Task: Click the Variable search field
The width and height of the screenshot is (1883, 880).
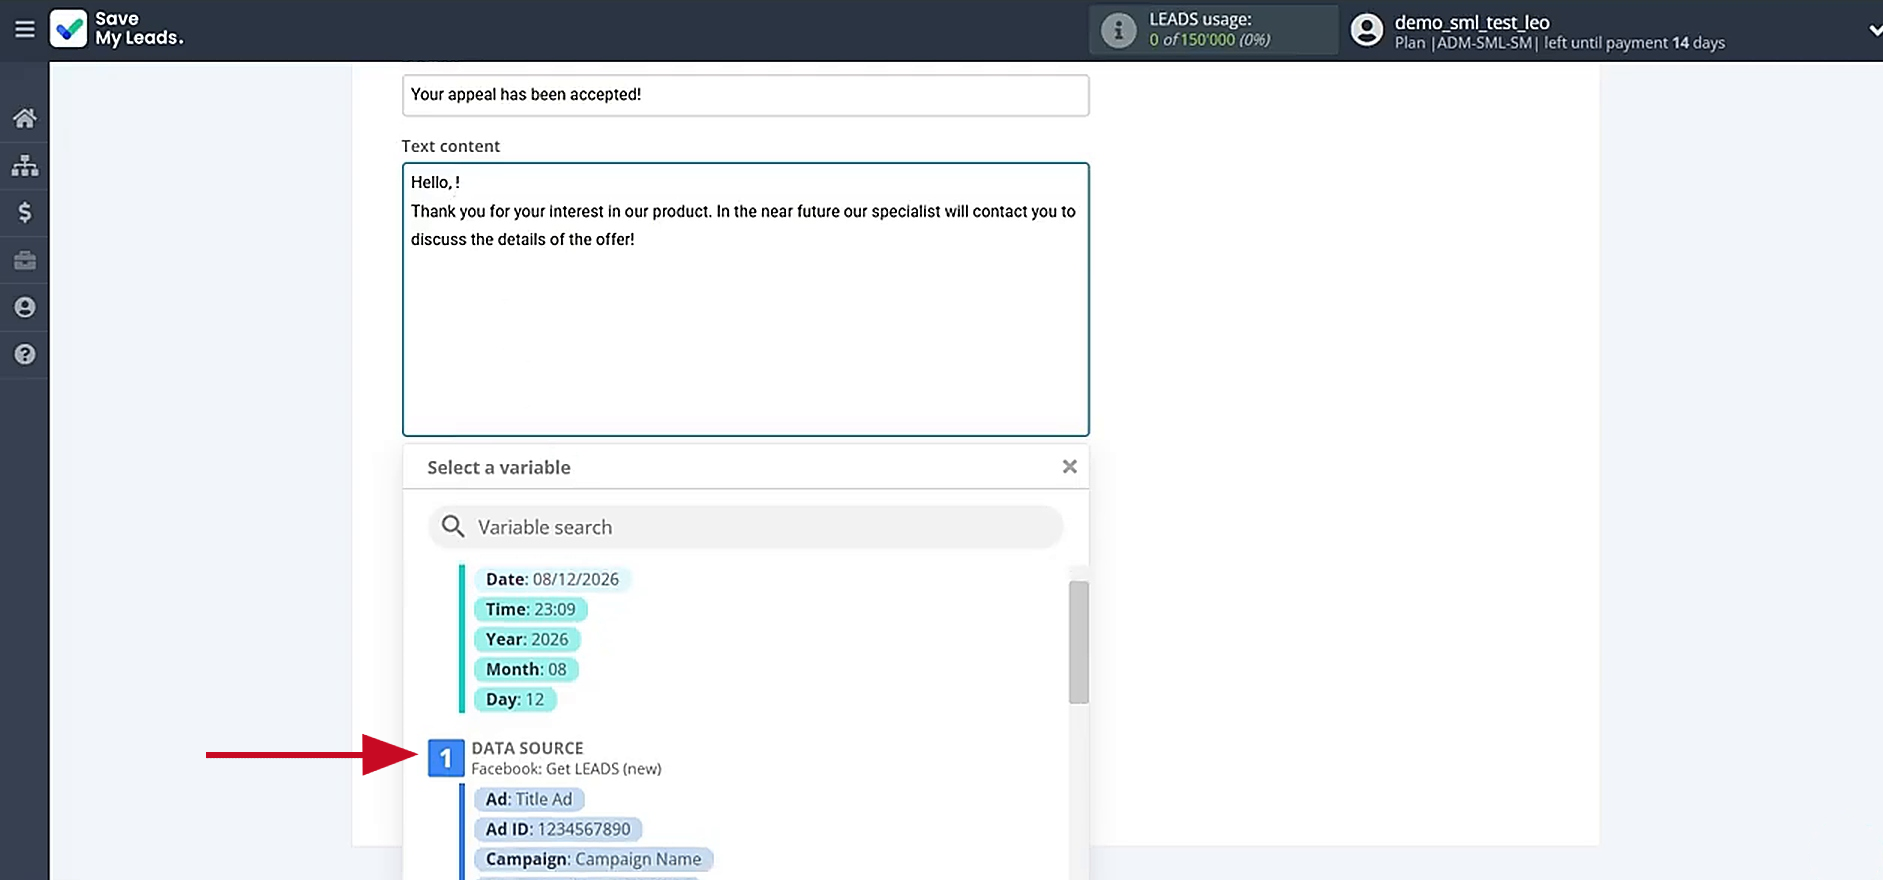Action: pyautogui.click(x=745, y=527)
